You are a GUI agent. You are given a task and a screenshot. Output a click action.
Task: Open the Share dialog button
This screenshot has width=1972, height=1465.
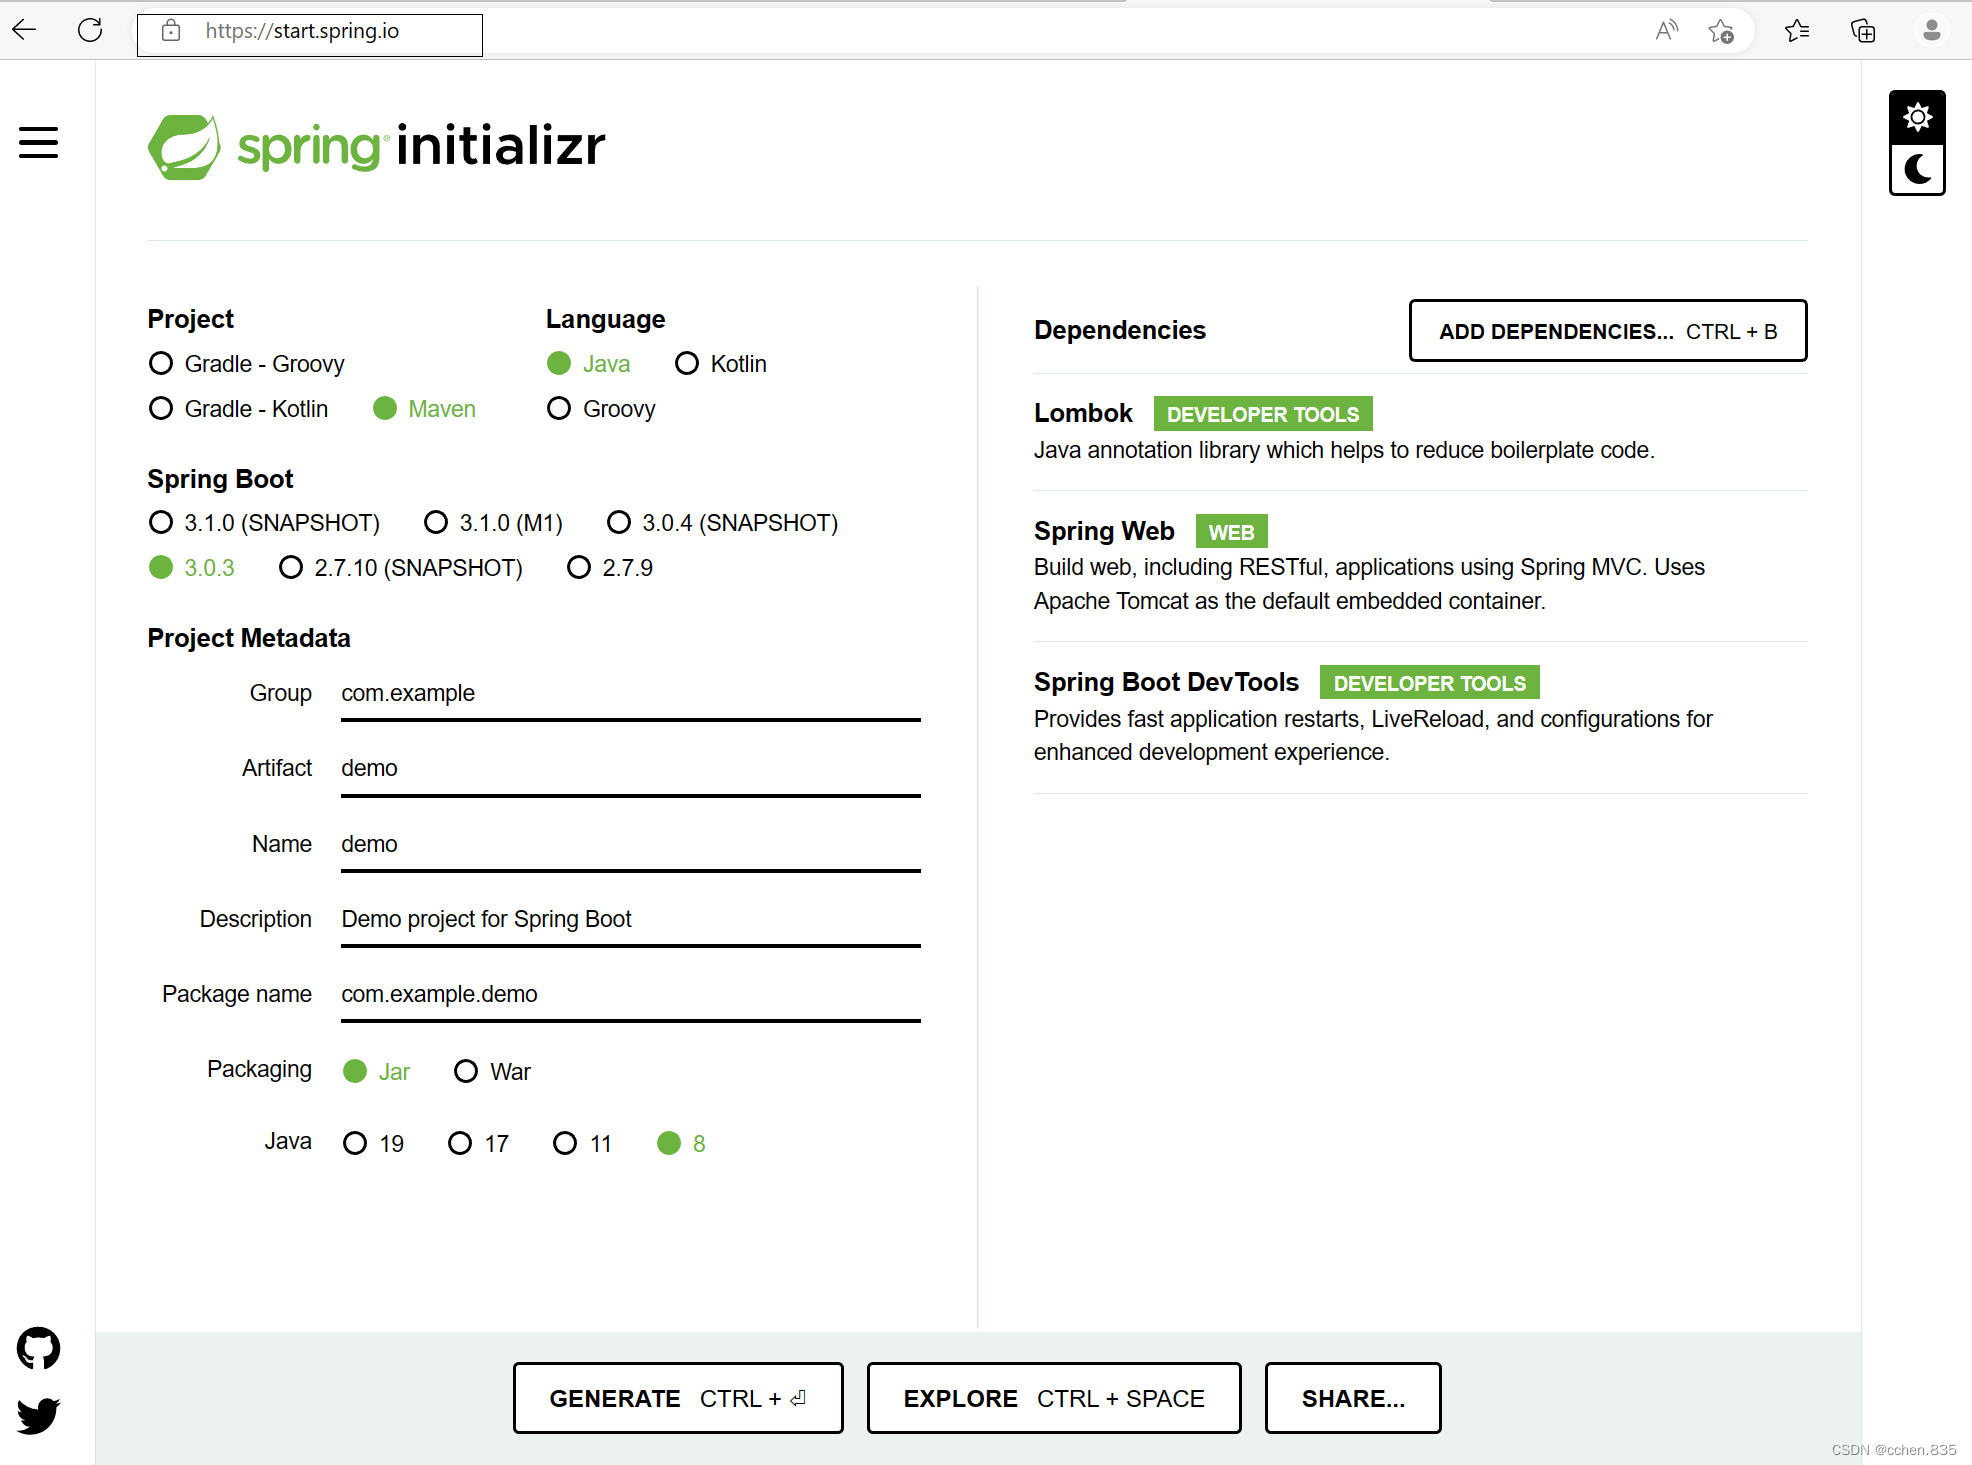[x=1352, y=1398]
